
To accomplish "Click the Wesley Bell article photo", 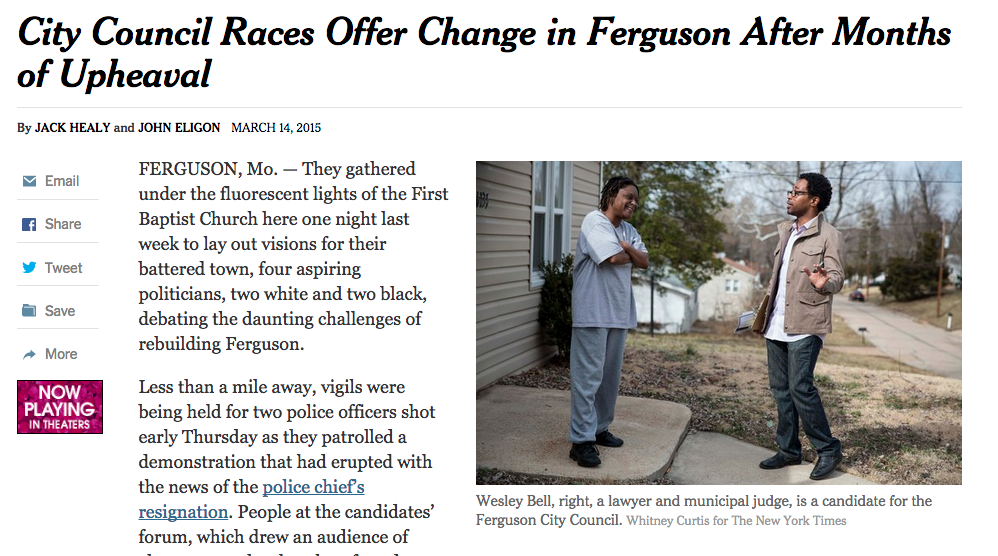I will (718, 323).
